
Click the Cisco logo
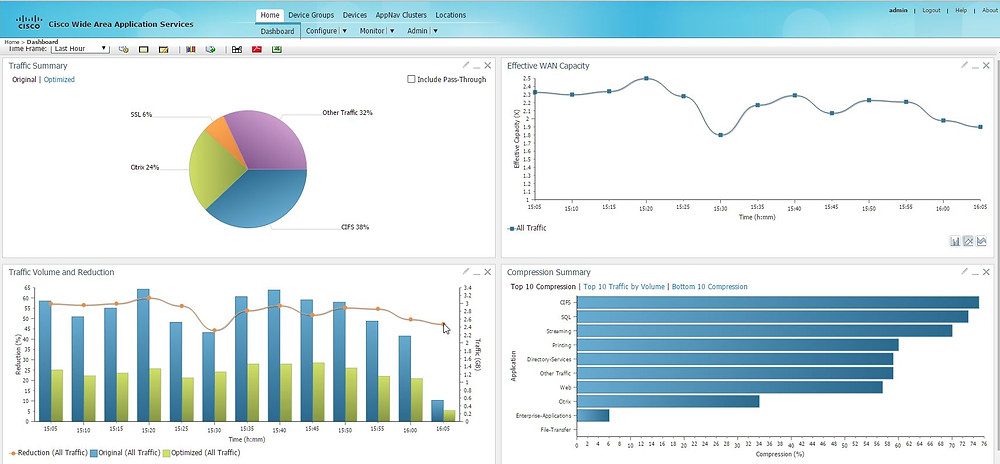pyautogui.click(x=29, y=22)
